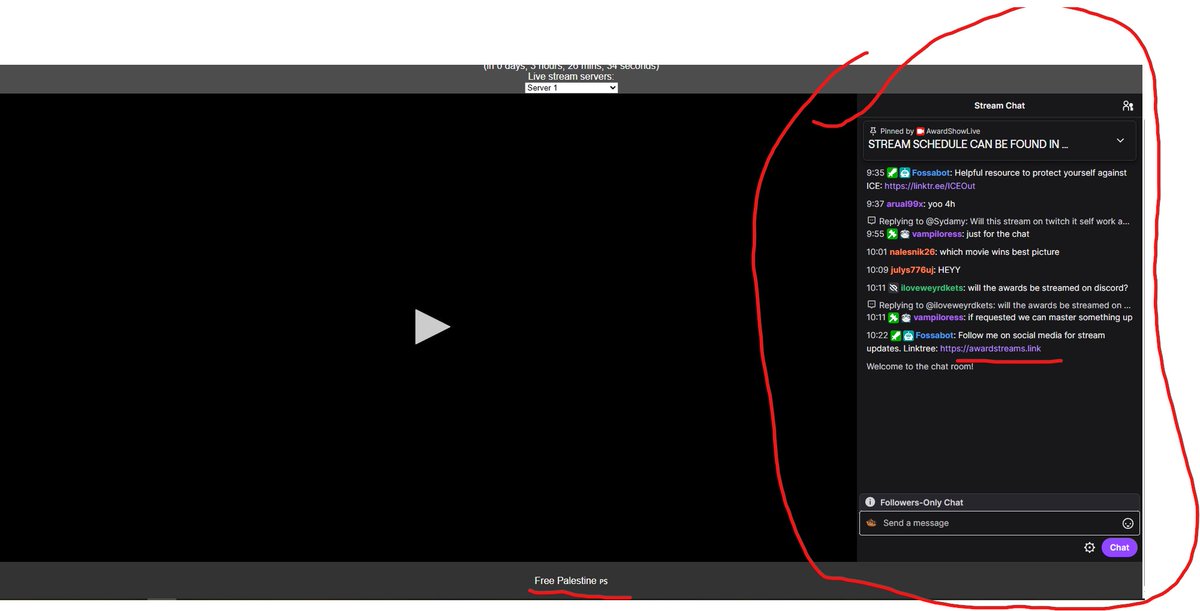Click the avatar icon in the message box

pos(871,523)
